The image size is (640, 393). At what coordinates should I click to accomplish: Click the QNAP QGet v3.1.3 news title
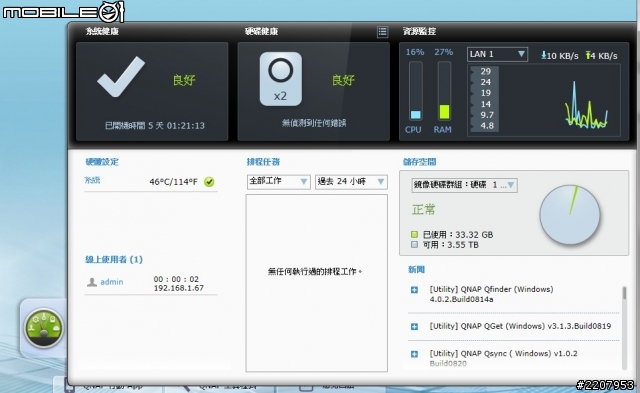click(520, 326)
